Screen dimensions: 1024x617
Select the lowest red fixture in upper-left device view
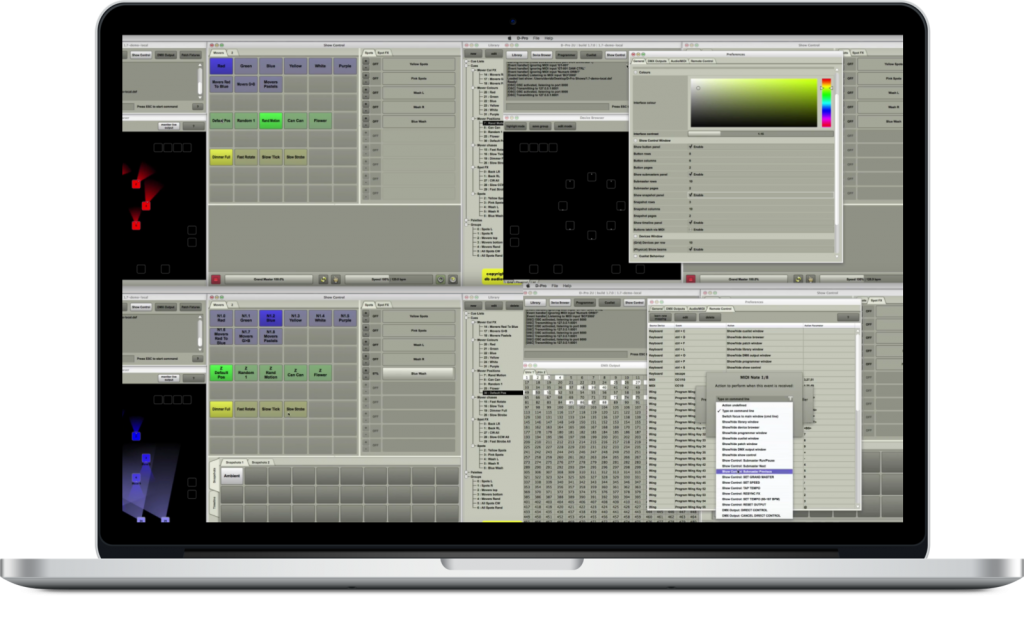[136, 225]
